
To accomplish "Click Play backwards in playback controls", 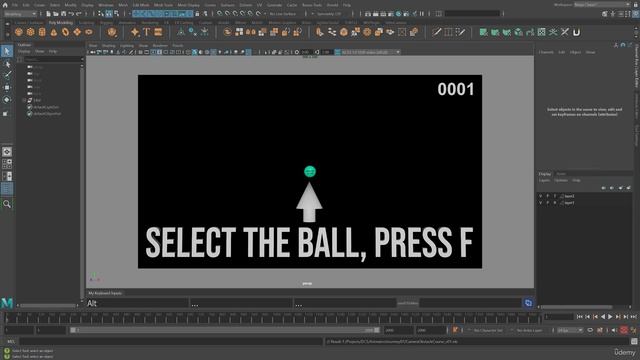I will [603, 317].
